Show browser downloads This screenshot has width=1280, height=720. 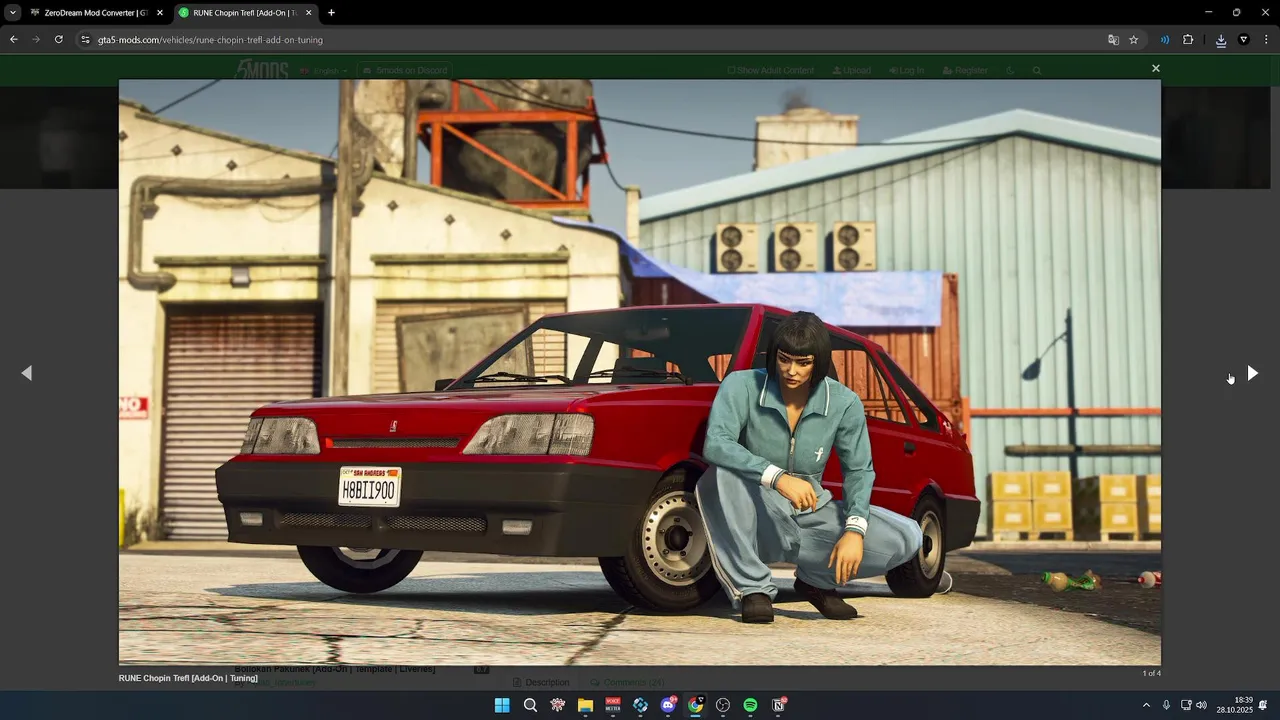pyautogui.click(x=1221, y=40)
